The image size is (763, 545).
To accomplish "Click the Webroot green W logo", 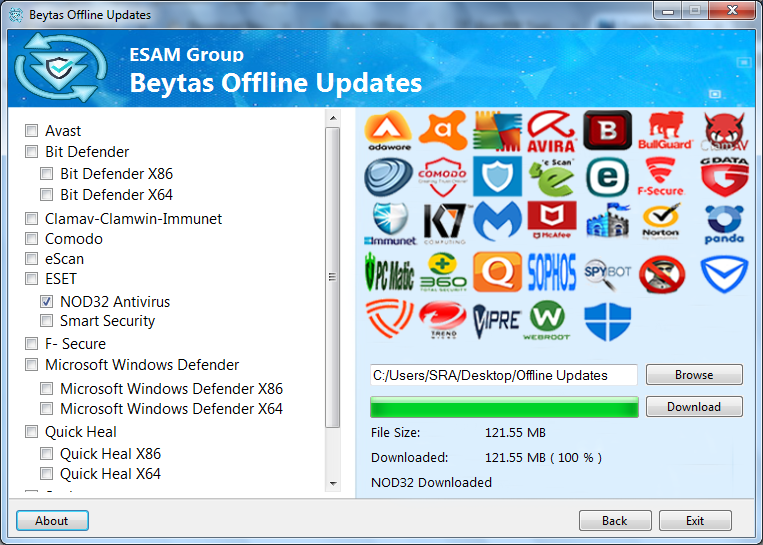I will (x=547, y=320).
